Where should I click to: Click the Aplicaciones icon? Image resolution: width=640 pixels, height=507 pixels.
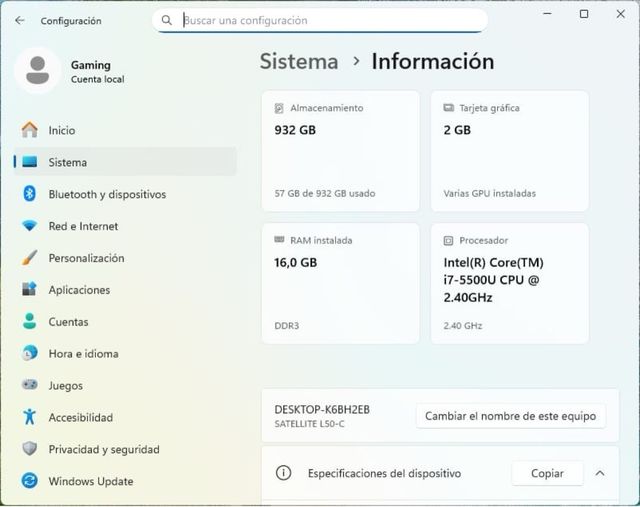[x=29, y=289]
